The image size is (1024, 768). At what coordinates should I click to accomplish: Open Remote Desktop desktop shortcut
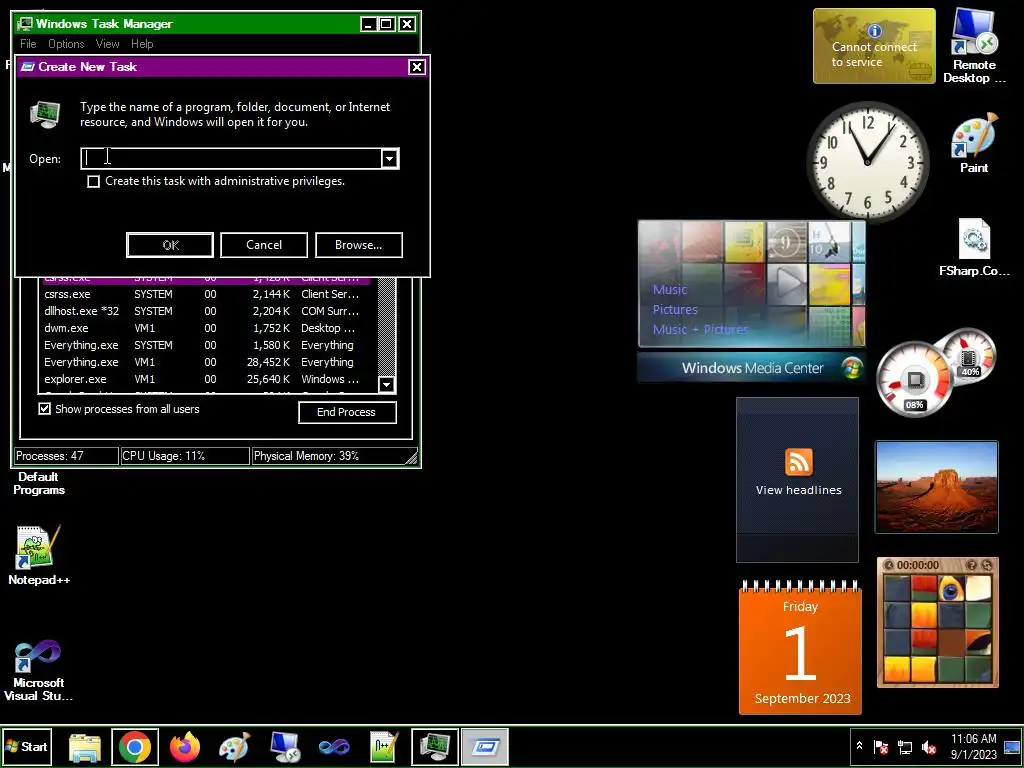(974, 46)
